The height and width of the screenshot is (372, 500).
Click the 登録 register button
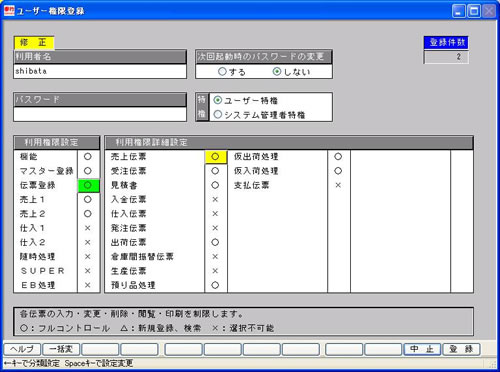(461, 349)
